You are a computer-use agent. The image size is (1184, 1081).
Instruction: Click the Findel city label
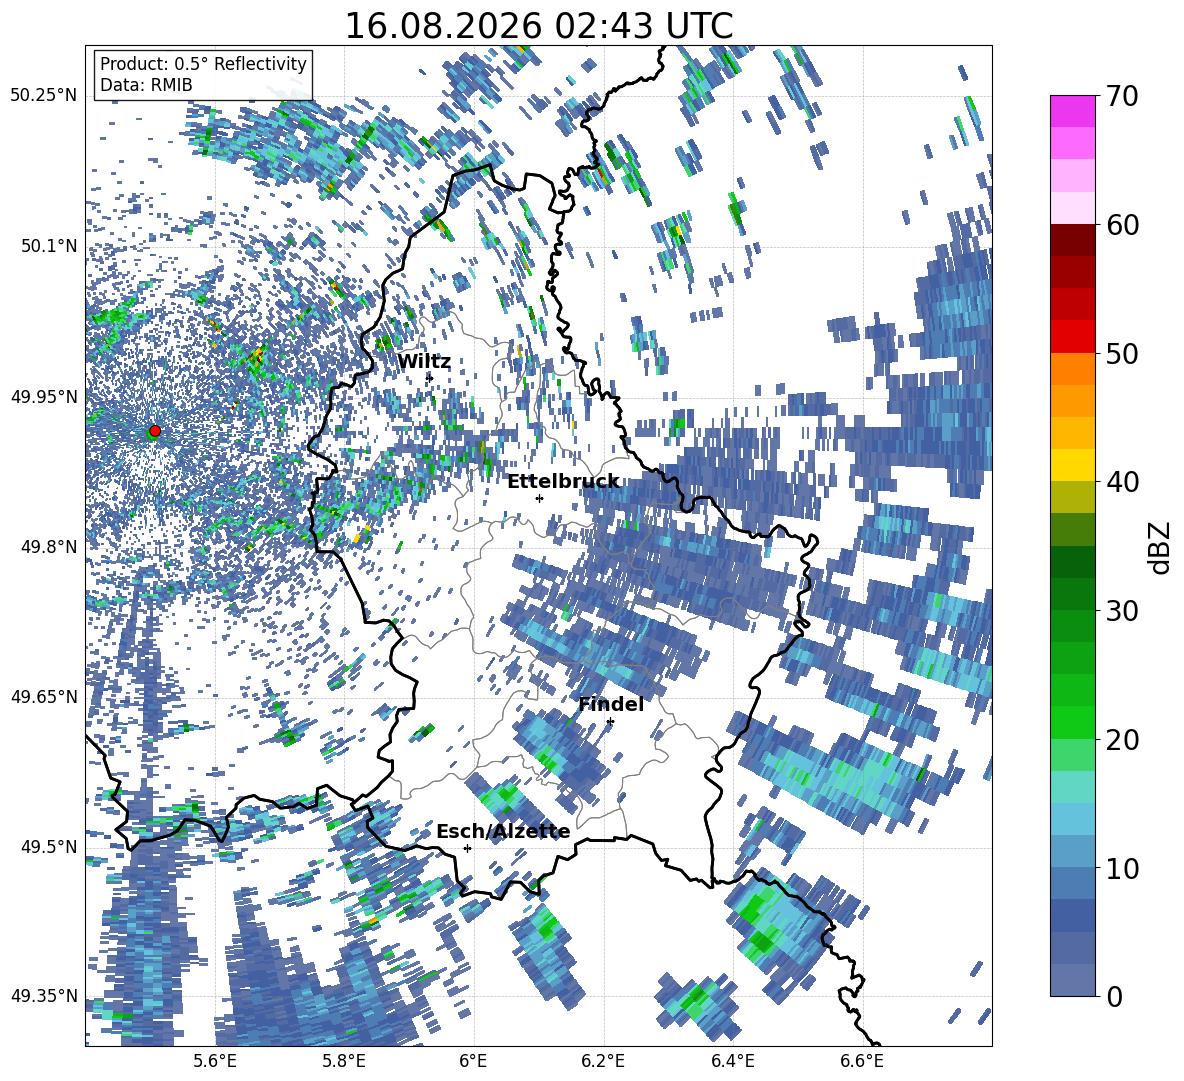click(x=611, y=704)
